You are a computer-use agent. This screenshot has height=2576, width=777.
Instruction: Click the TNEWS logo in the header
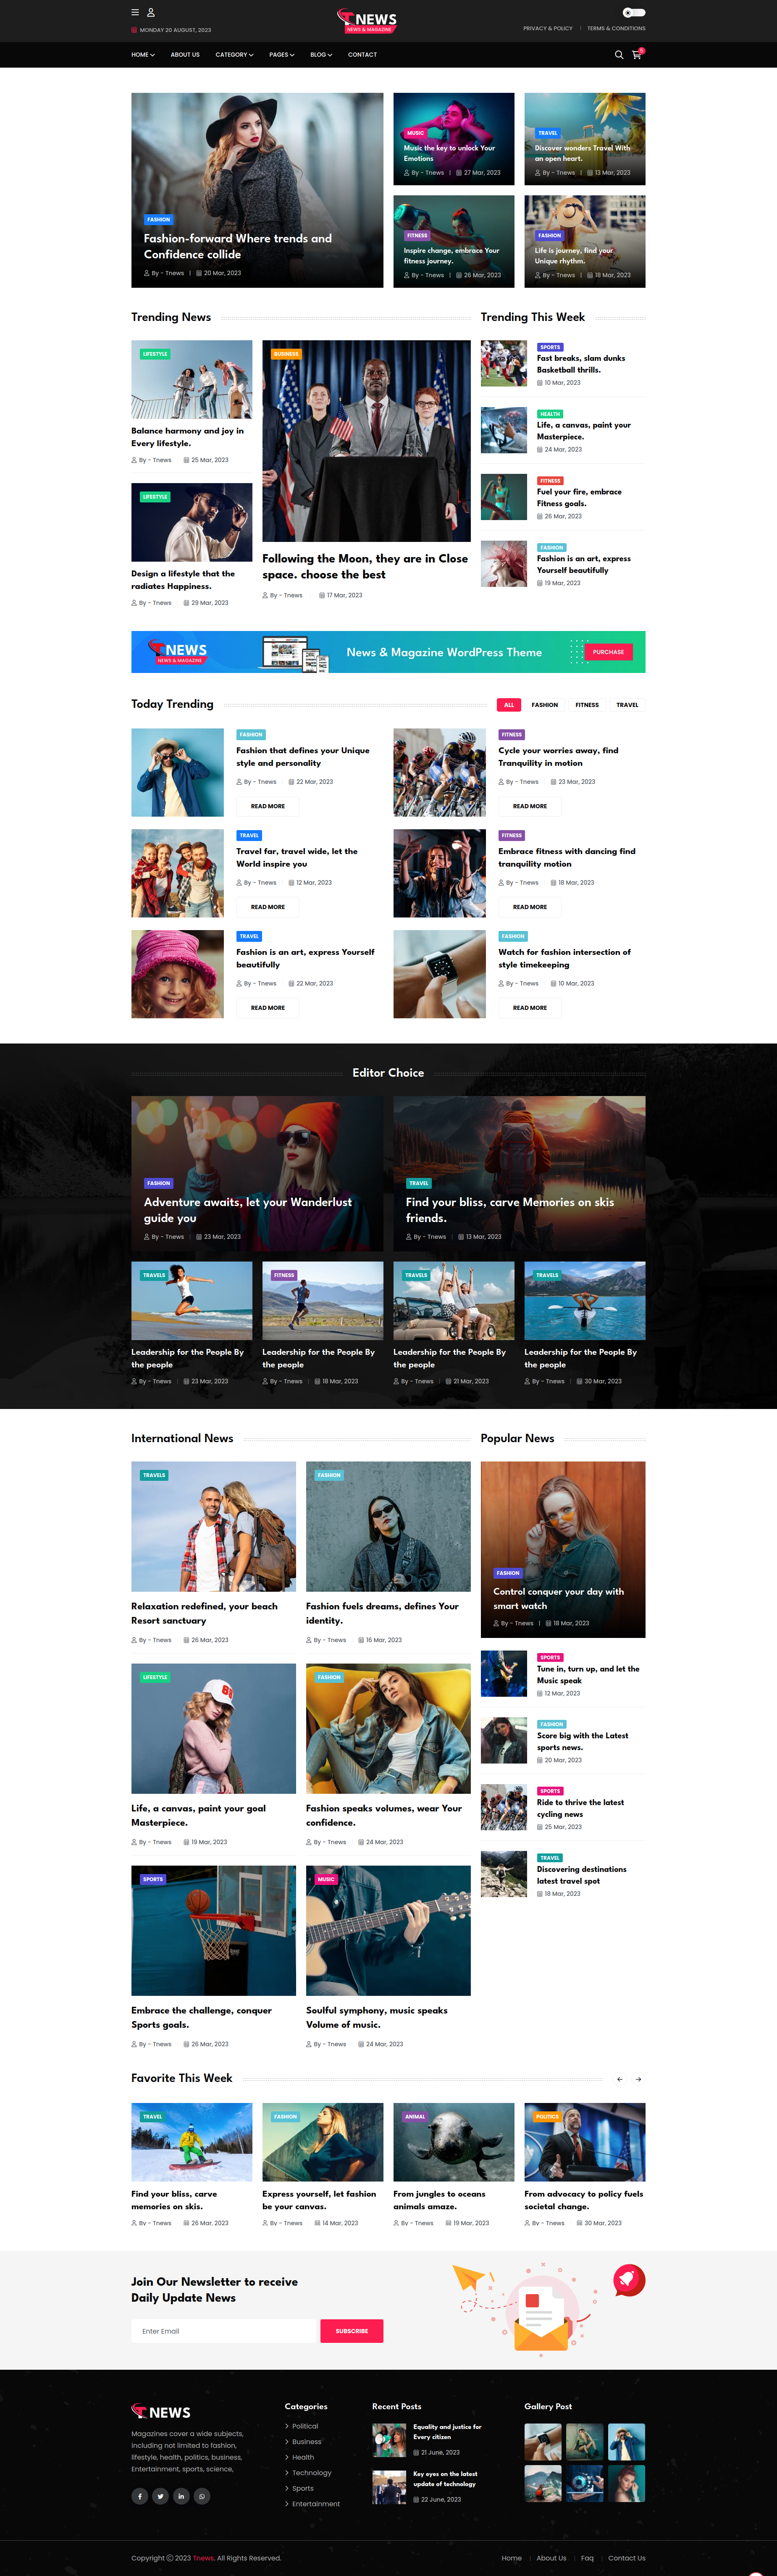(368, 20)
